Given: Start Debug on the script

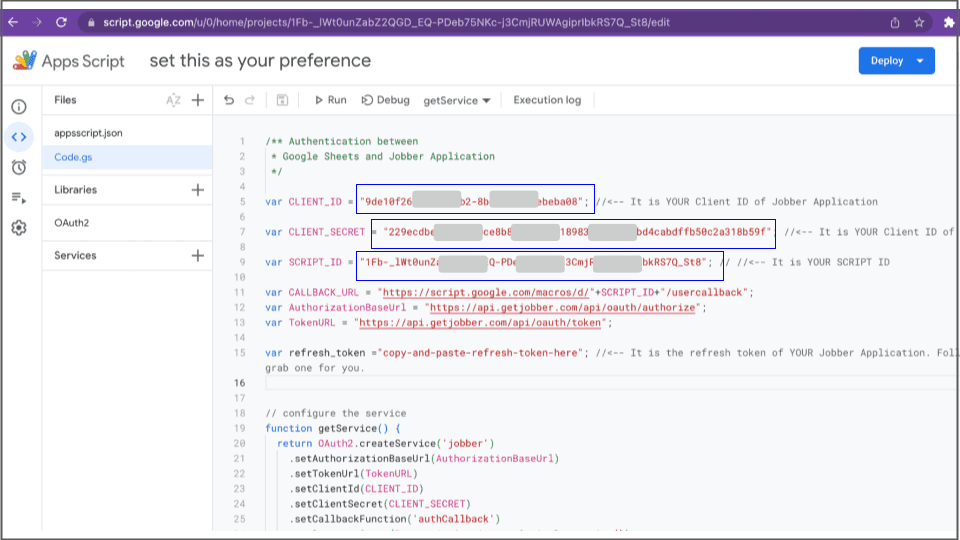Looking at the screenshot, I should coord(386,100).
